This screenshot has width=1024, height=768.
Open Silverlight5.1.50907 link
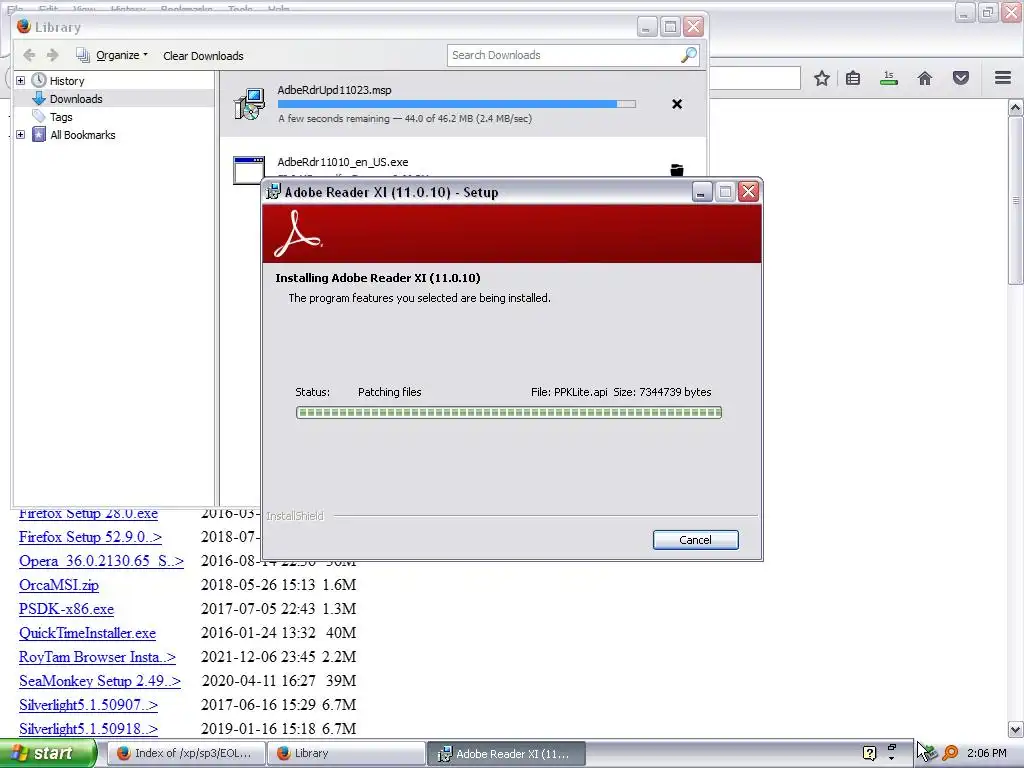(88, 705)
